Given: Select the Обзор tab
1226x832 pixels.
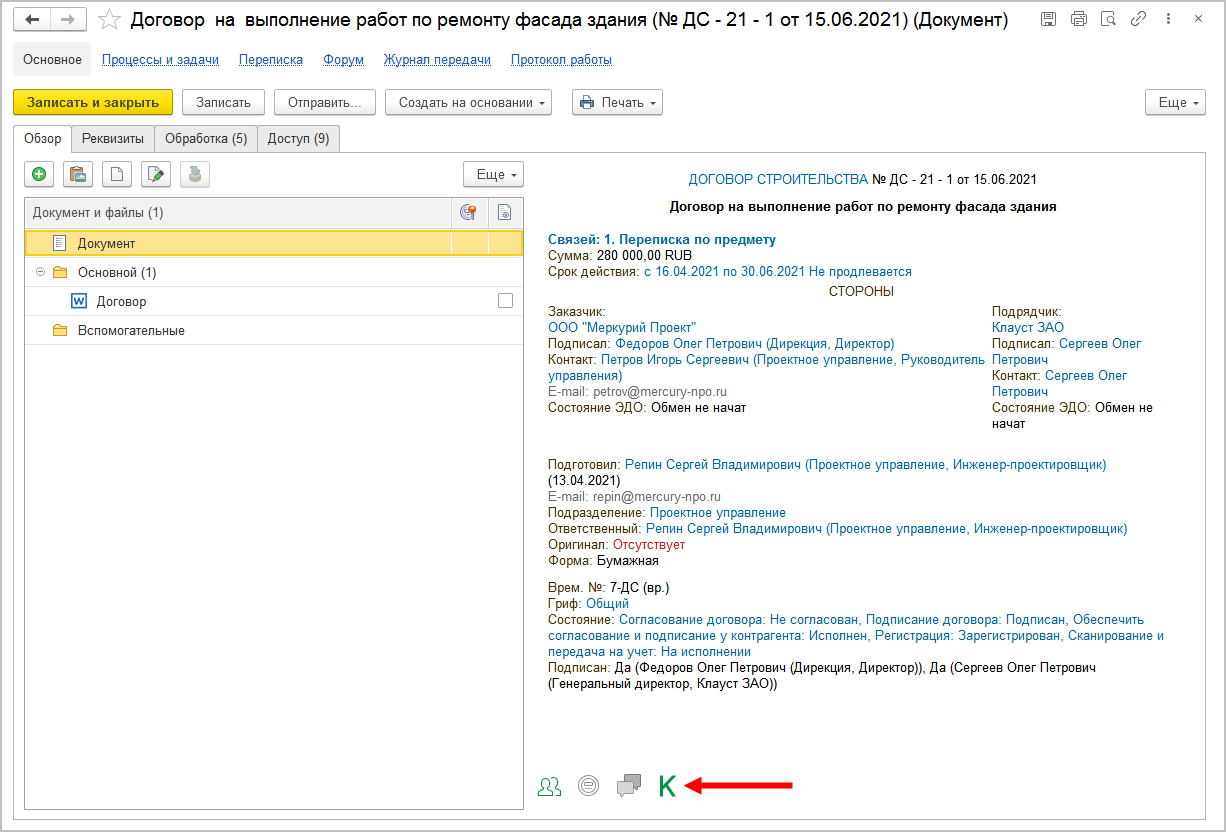Looking at the screenshot, I should pyautogui.click(x=42, y=139).
